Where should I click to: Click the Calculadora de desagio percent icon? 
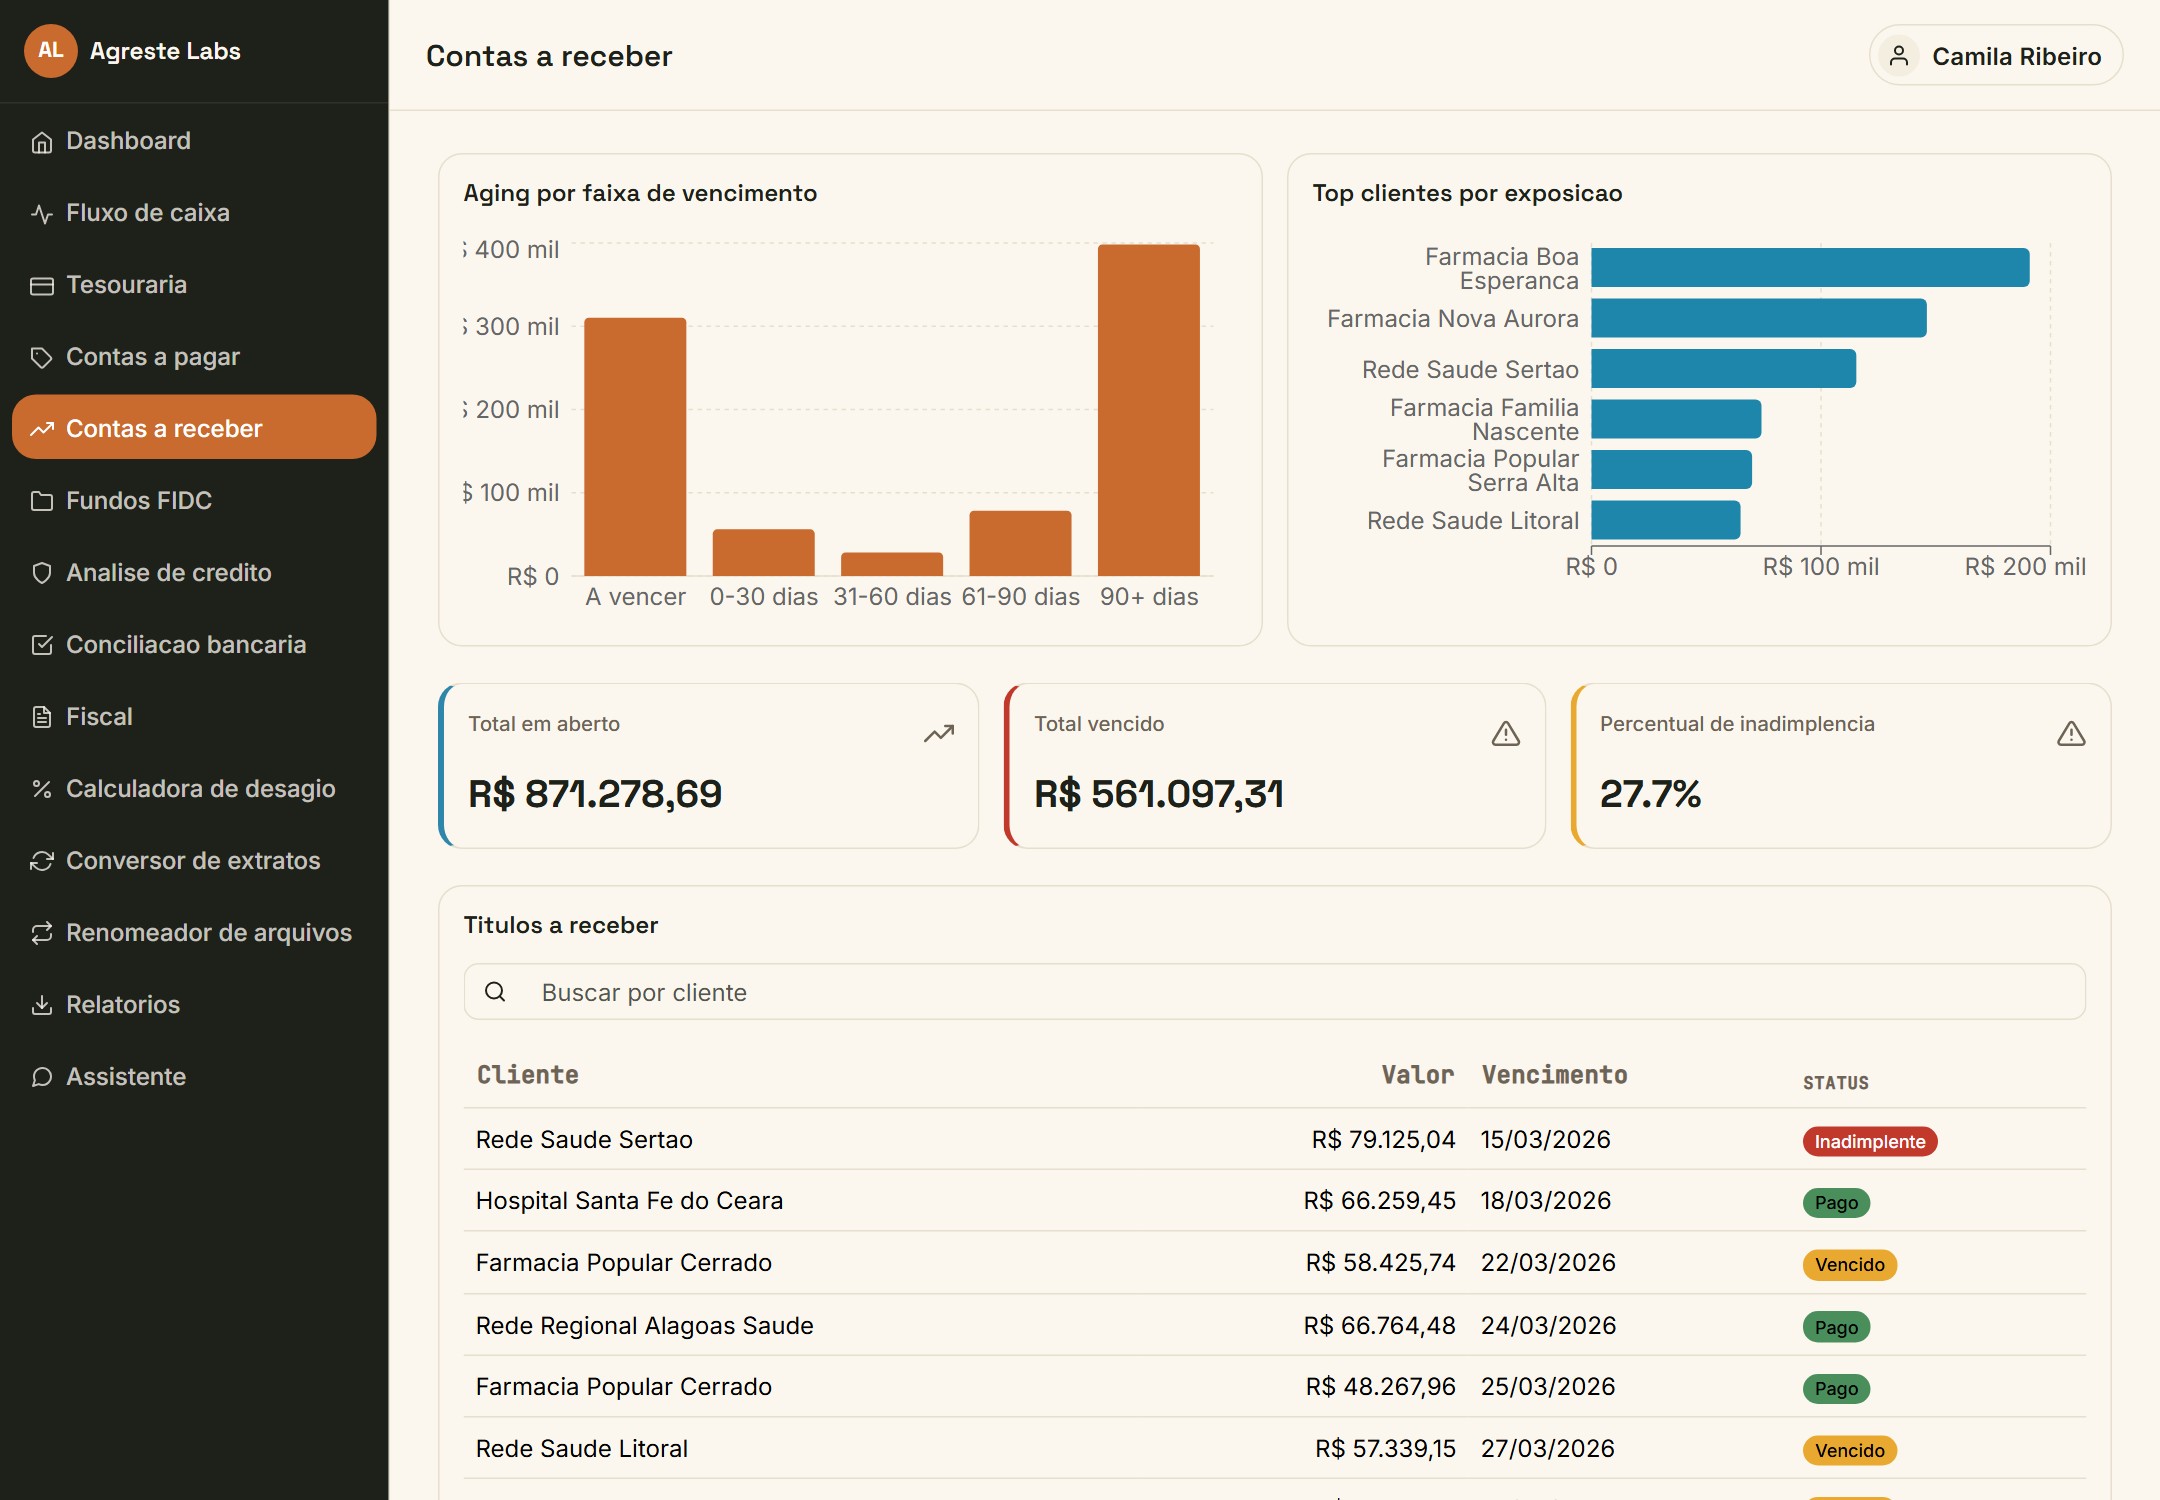(x=41, y=789)
